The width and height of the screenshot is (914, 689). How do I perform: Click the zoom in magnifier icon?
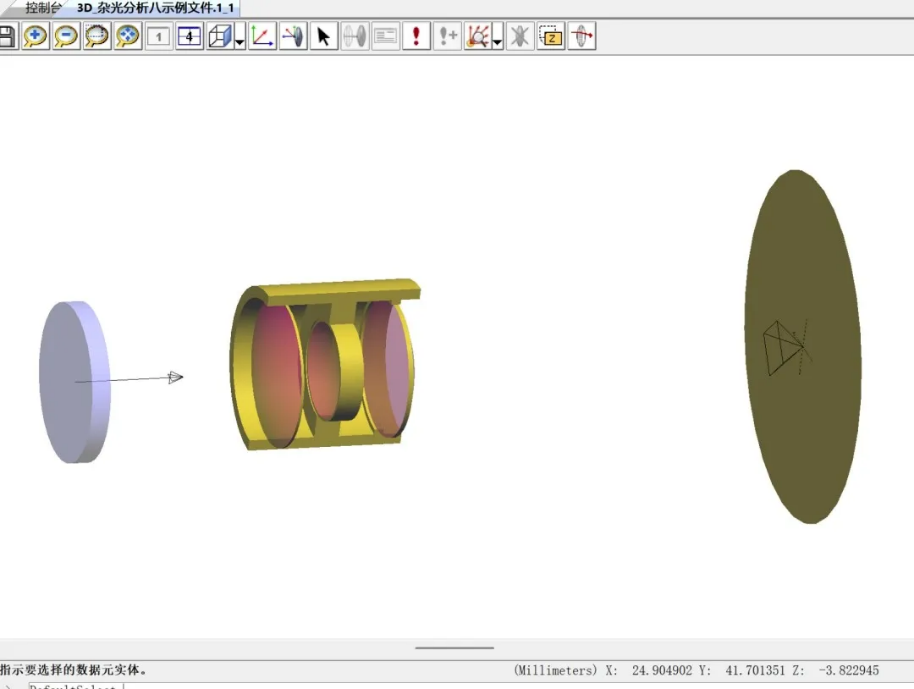[36, 38]
